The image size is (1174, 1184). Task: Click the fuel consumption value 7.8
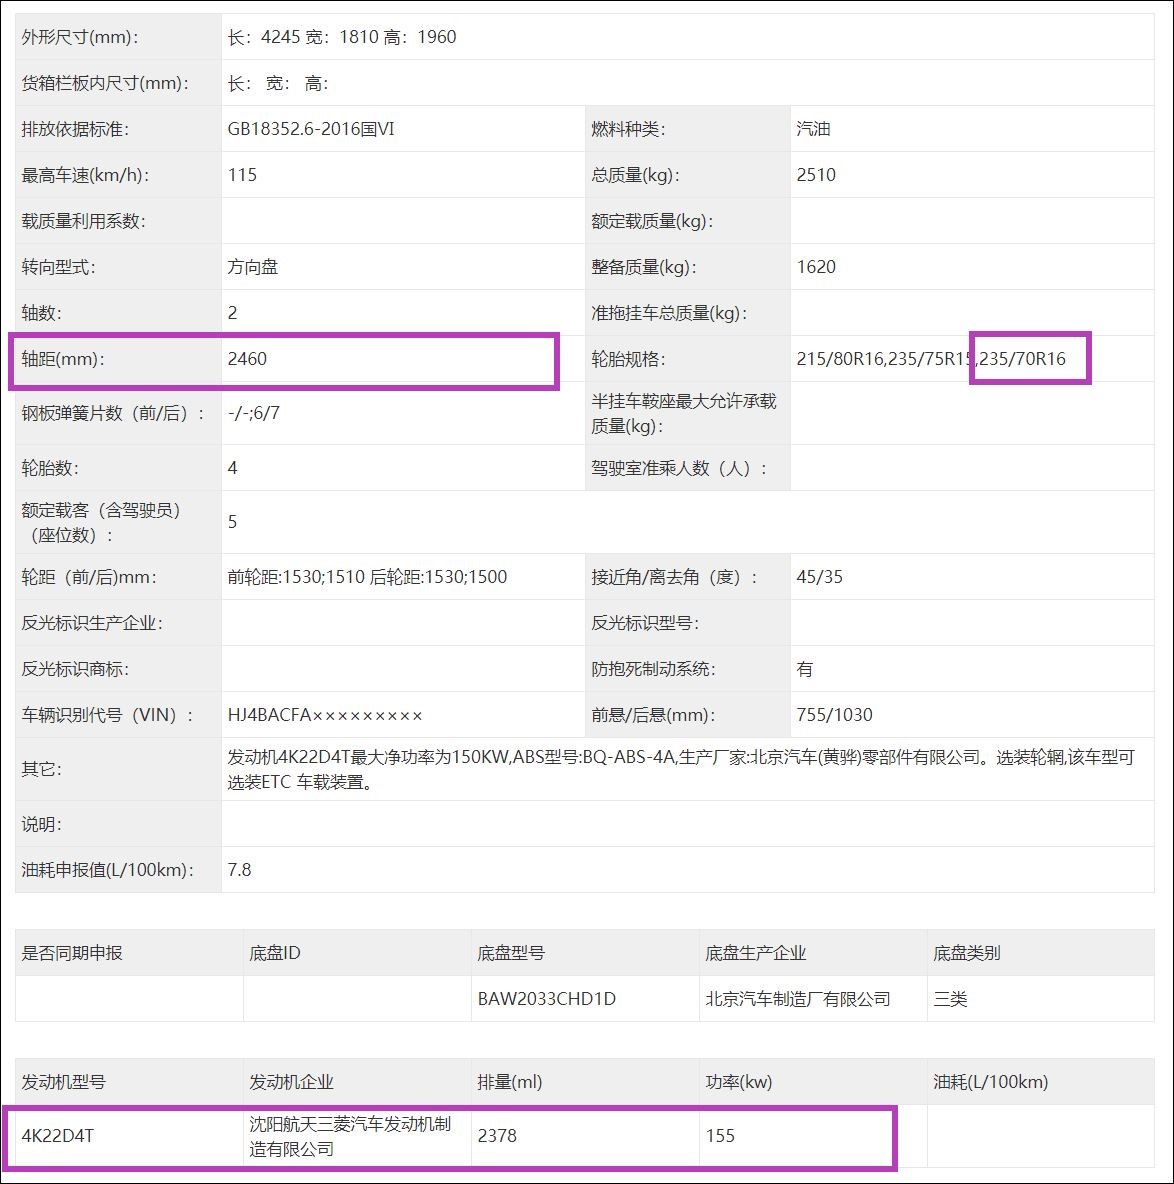click(x=241, y=870)
